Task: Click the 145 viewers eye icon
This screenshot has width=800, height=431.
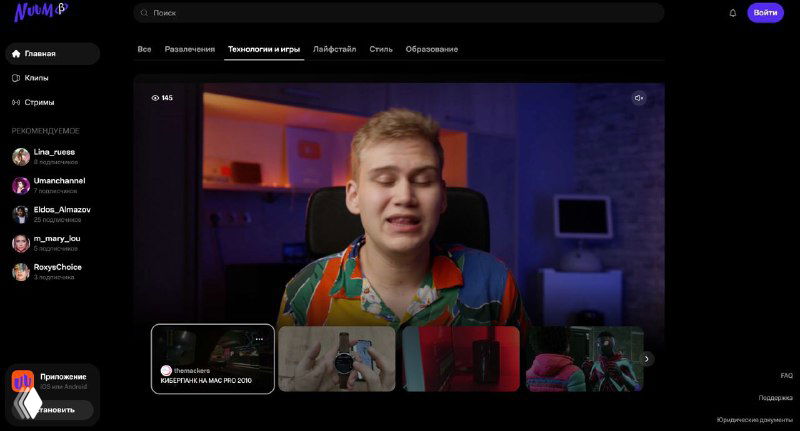Action: [155, 98]
